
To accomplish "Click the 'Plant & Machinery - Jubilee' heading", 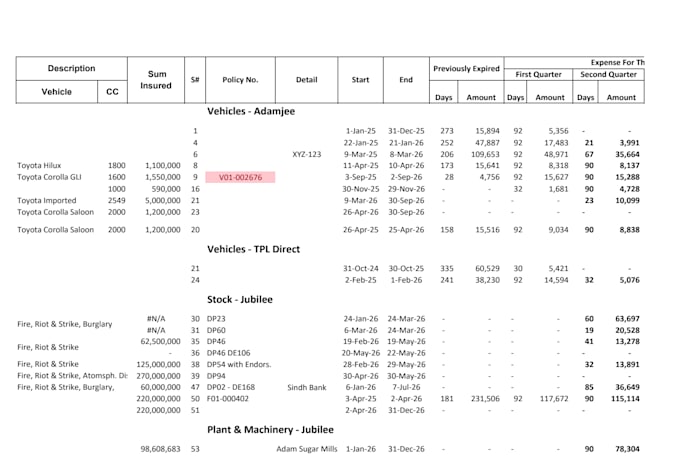I will coord(270,429).
